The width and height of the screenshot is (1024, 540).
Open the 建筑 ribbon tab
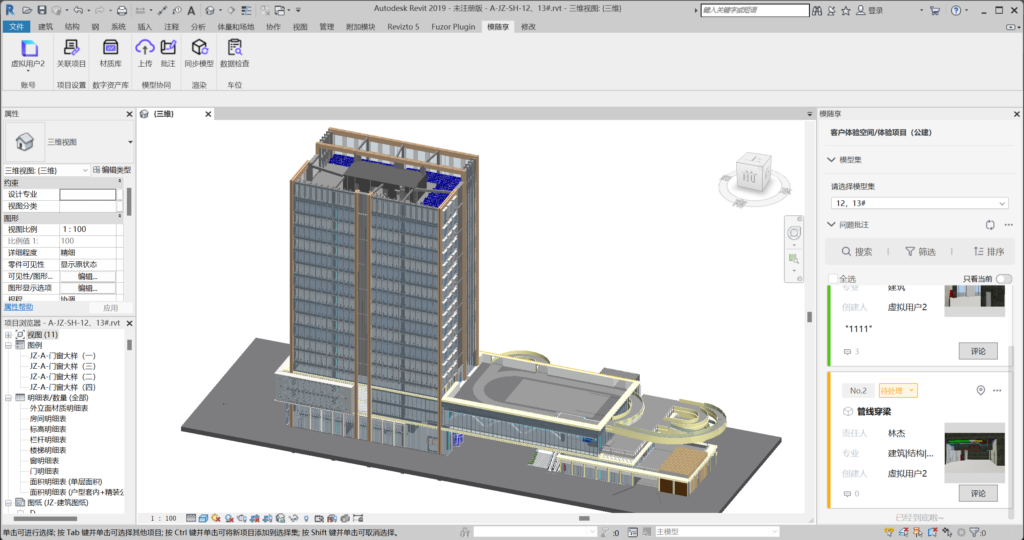pyautogui.click(x=46, y=27)
